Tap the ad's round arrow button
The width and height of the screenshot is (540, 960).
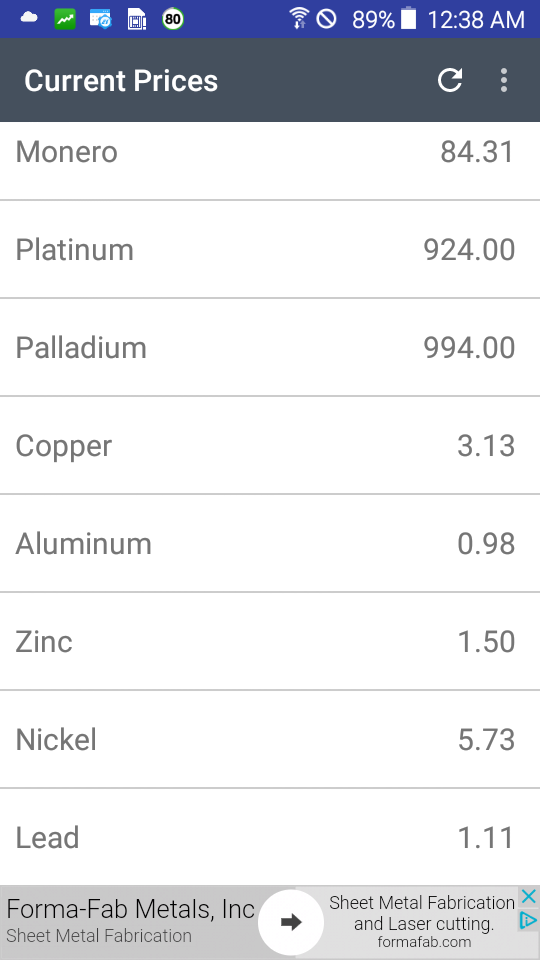coord(291,922)
